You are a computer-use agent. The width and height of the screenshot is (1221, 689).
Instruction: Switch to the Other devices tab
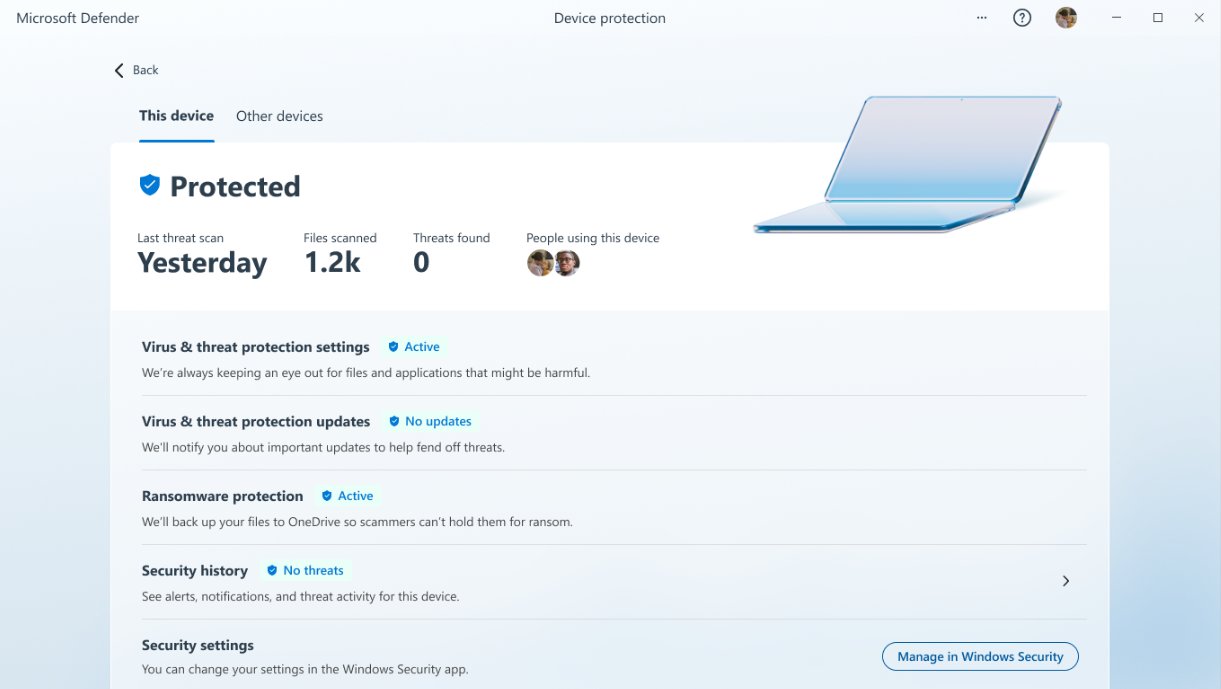279,116
